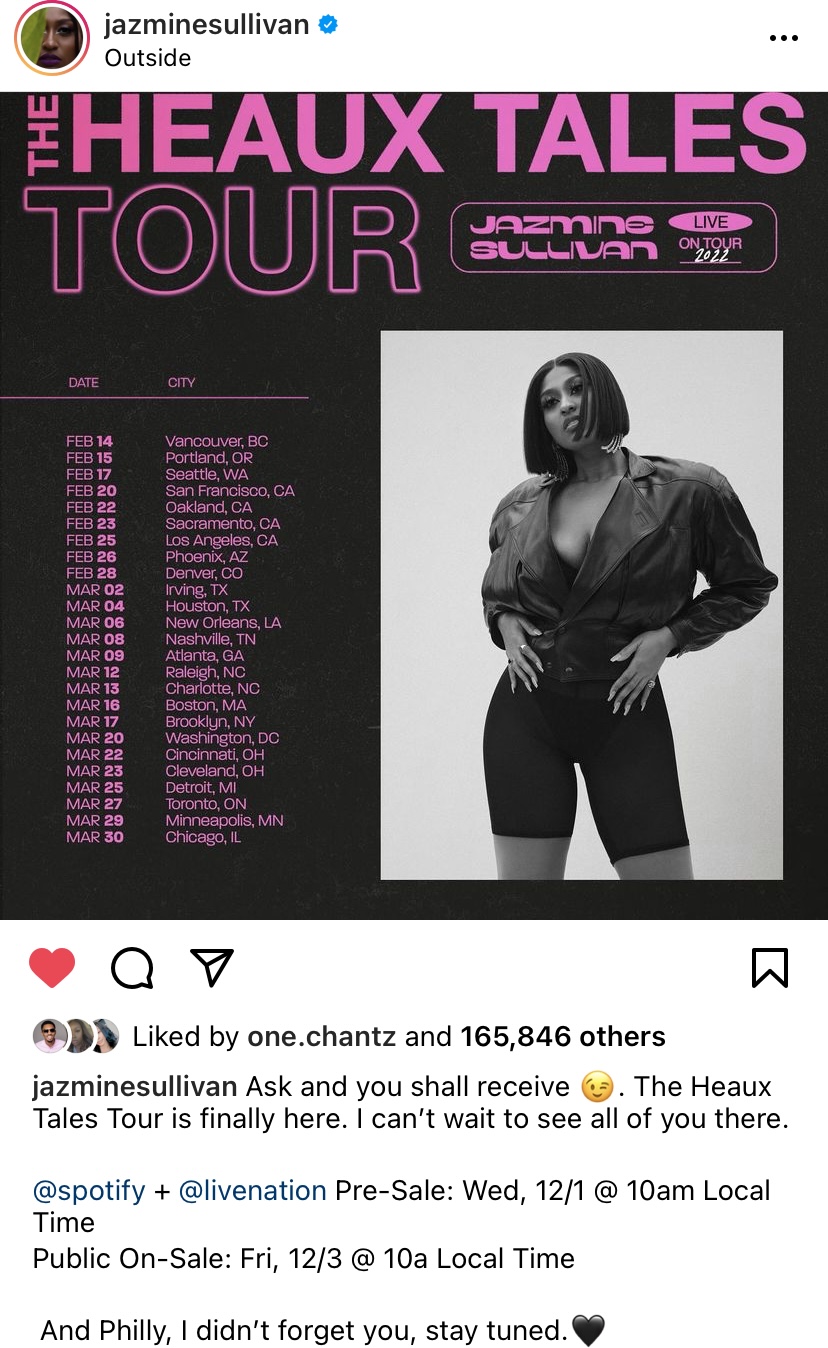Tap the blue verified badge
Screen dimensions: 828x1348
coord(327,25)
